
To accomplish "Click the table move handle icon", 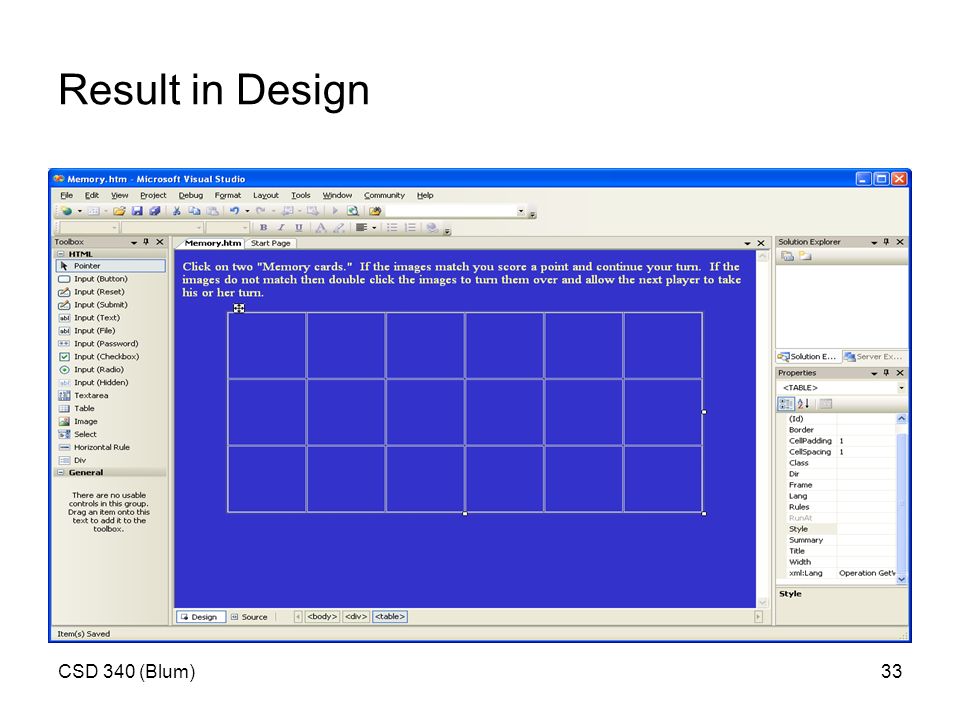I will coord(239,308).
